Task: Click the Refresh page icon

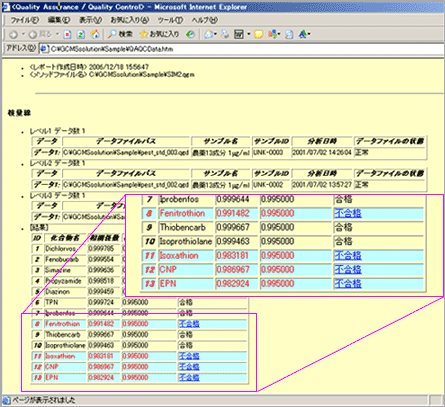Action: point(81,34)
